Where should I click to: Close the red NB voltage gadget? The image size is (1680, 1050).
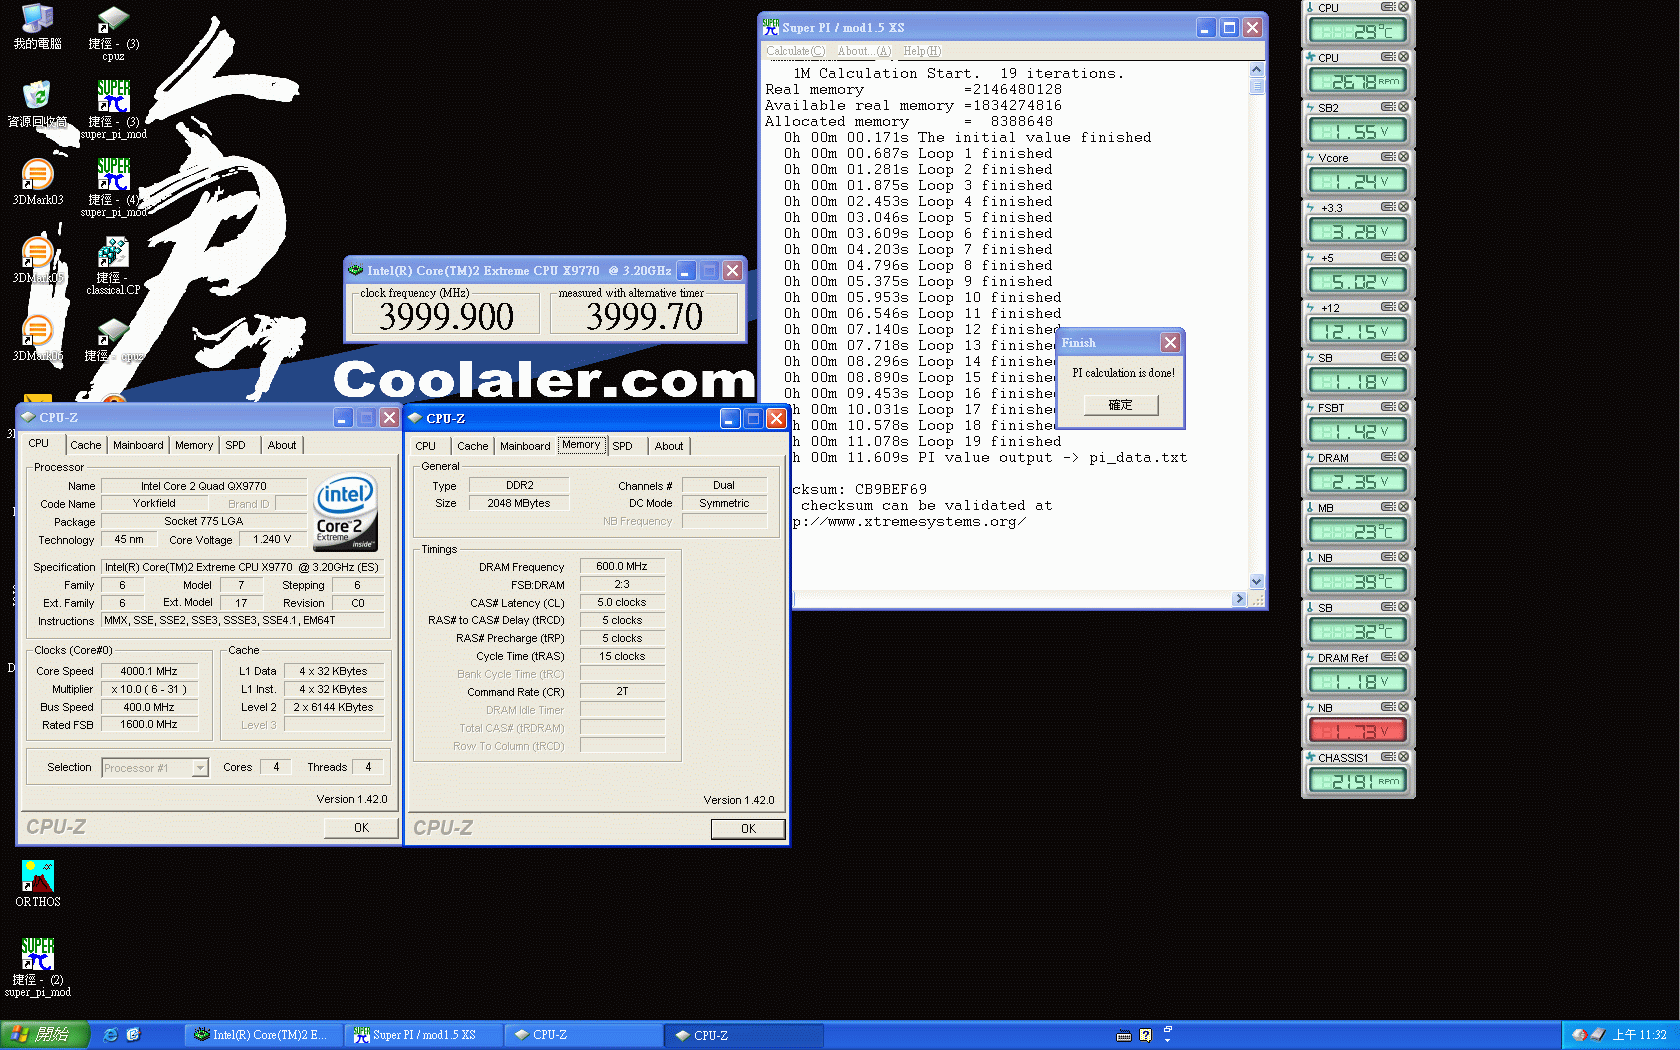(1403, 707)
